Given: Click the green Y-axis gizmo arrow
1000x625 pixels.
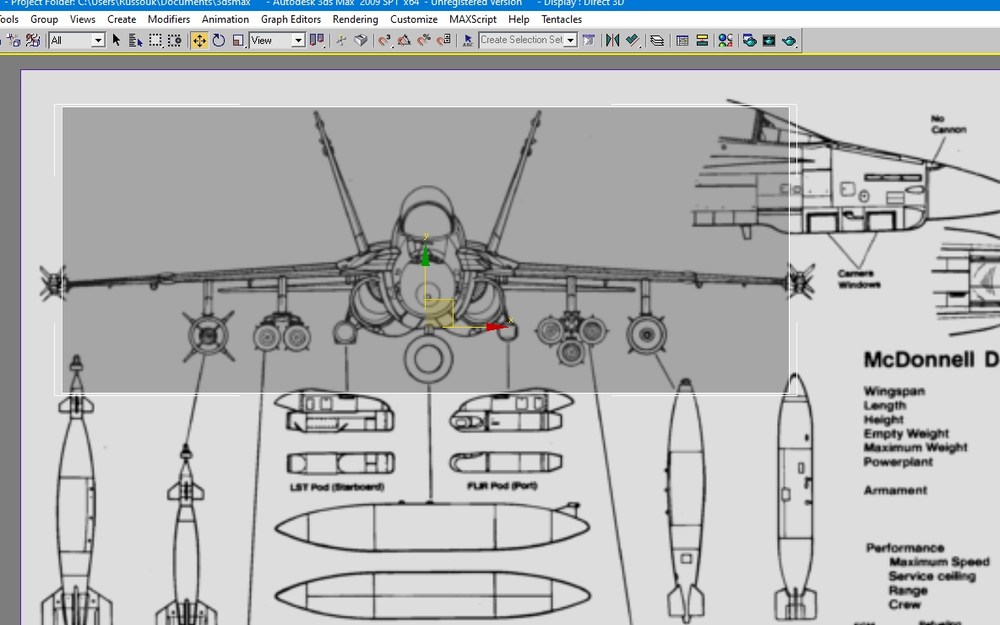Looking at the screenshot, I should [x=425, y=255].
